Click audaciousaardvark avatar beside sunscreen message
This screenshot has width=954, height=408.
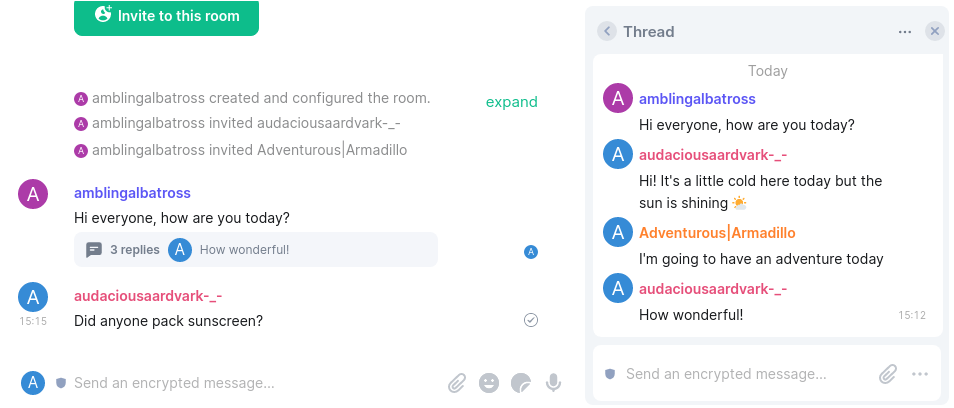point(34,297)
